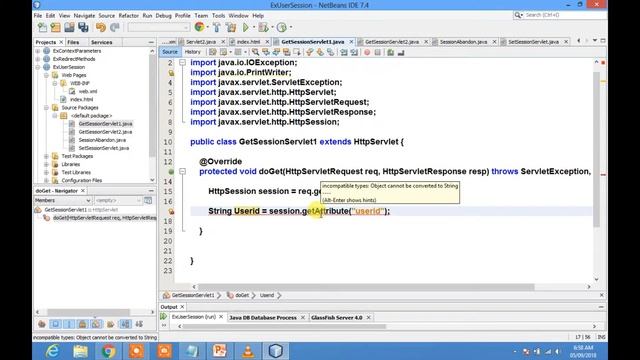Switch editor to History view
This screenshot has height=360, width=640.
[192, 52]
